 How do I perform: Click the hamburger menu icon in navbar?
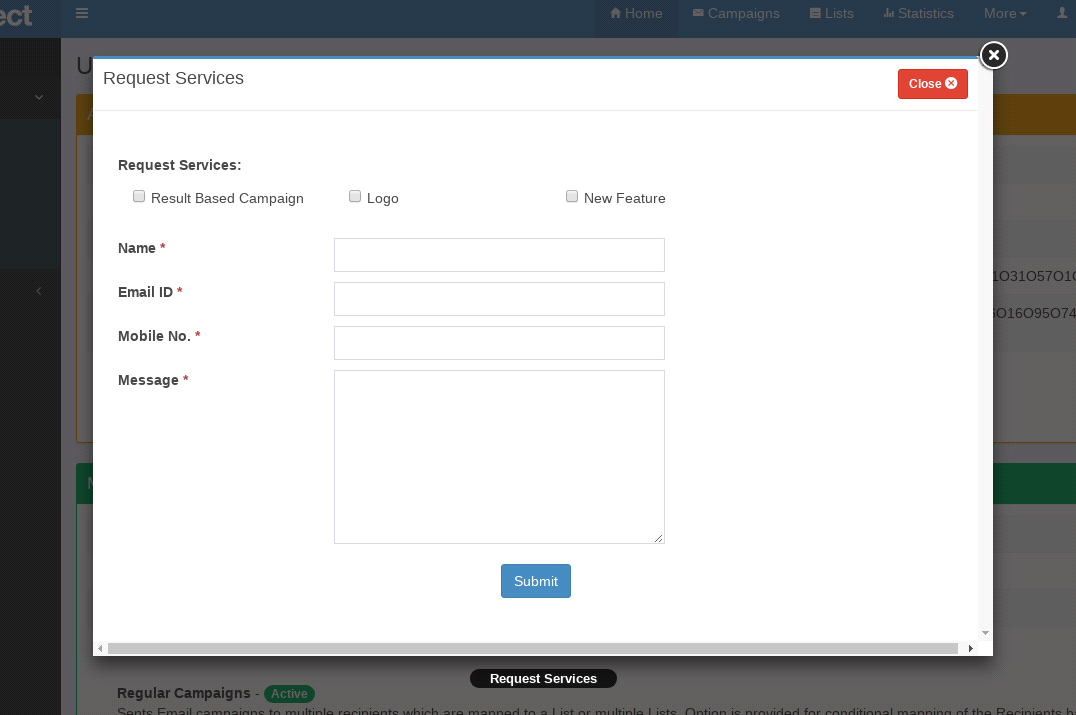tap(82, 14)
